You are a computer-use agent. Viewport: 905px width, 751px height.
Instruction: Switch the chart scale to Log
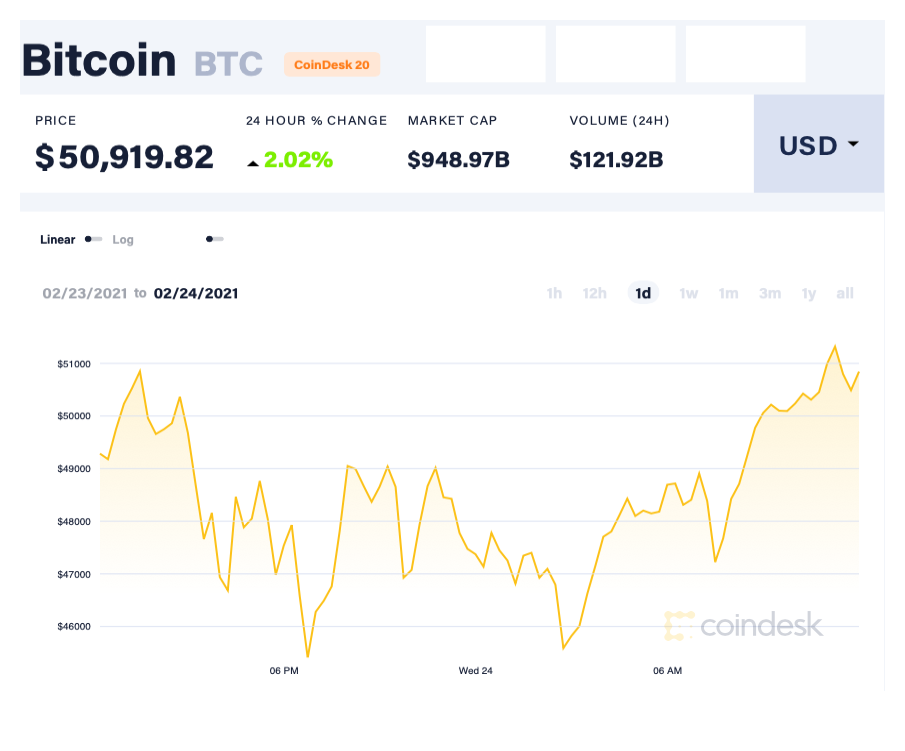[123, 240]
